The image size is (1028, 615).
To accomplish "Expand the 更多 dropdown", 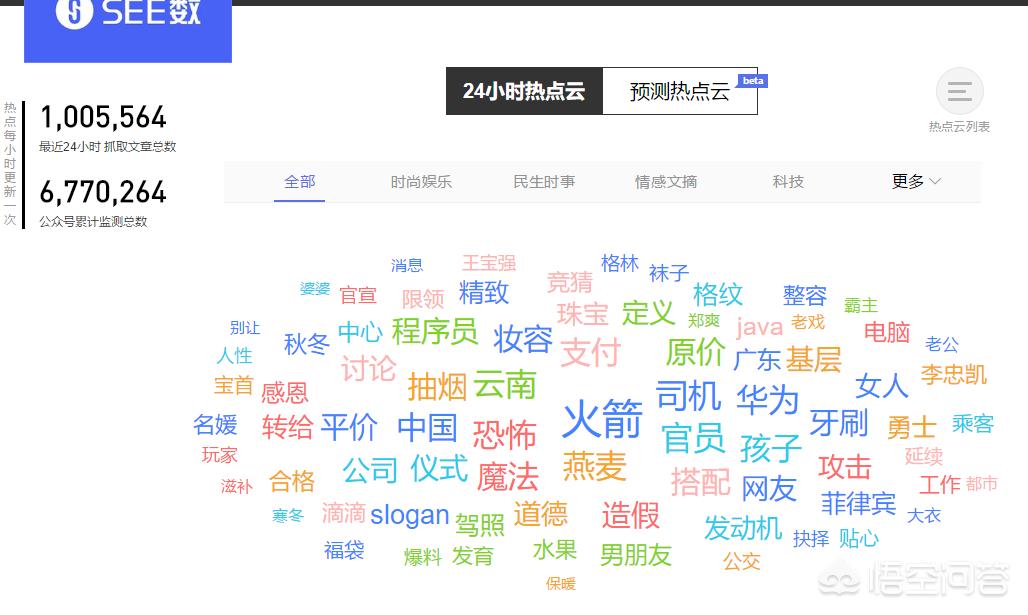I will pos(913,182).
